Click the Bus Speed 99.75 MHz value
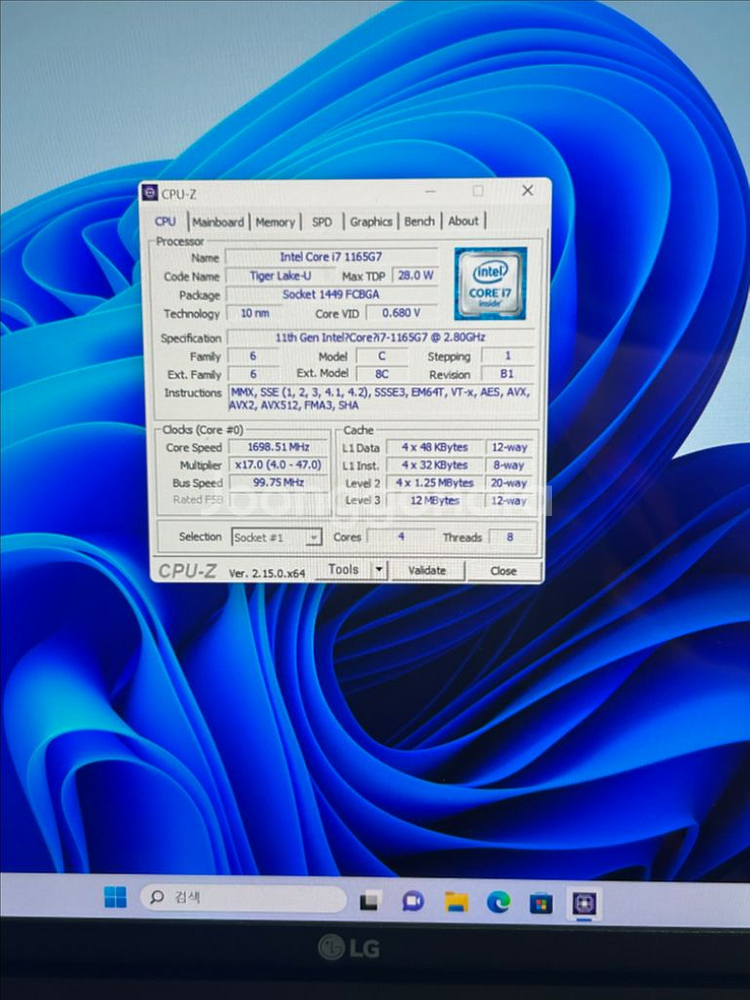Viewport: 750px width, 1000px height. pos(279,482)
